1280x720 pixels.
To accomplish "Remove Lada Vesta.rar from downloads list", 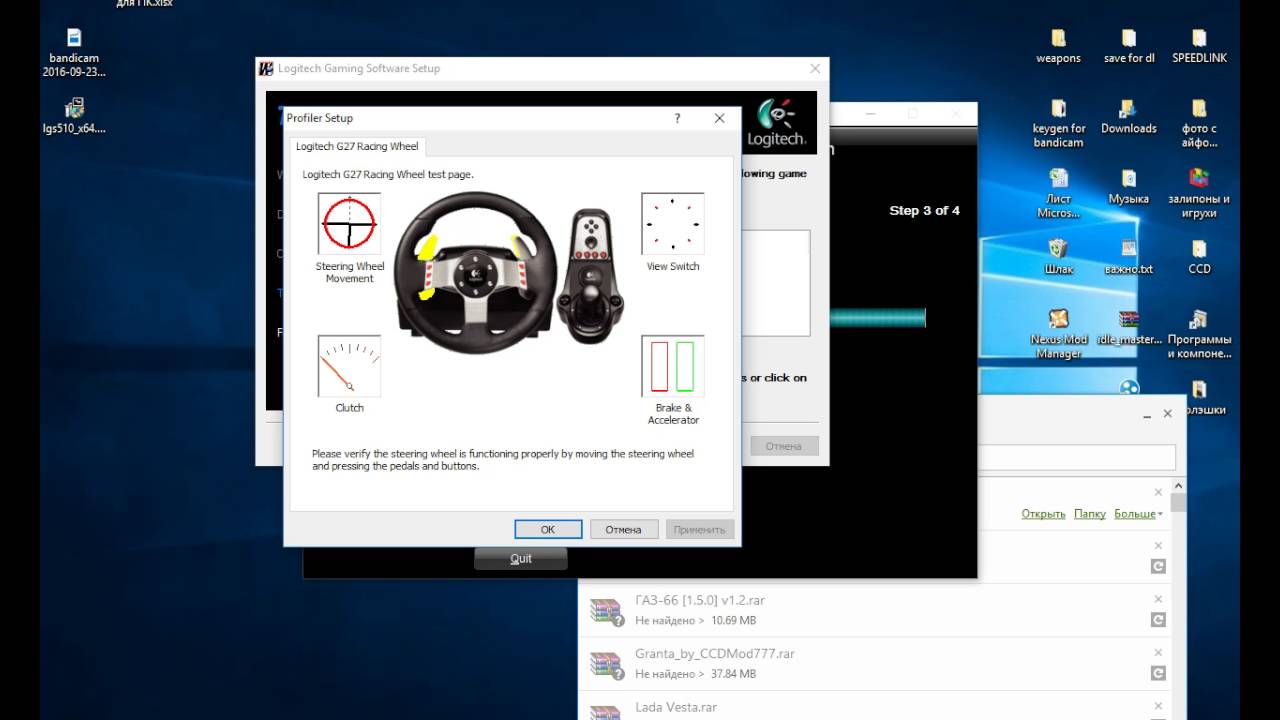I will pyautogui.click(x=1158, y=707).
